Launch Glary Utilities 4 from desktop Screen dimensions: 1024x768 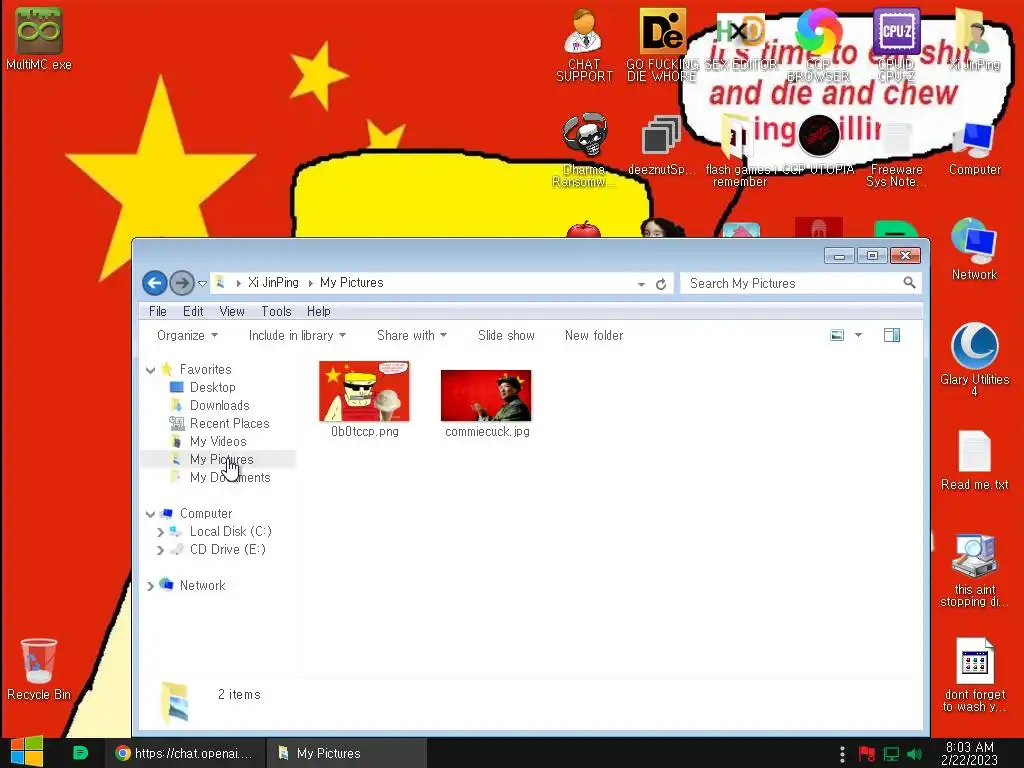(x=974, y=359)
